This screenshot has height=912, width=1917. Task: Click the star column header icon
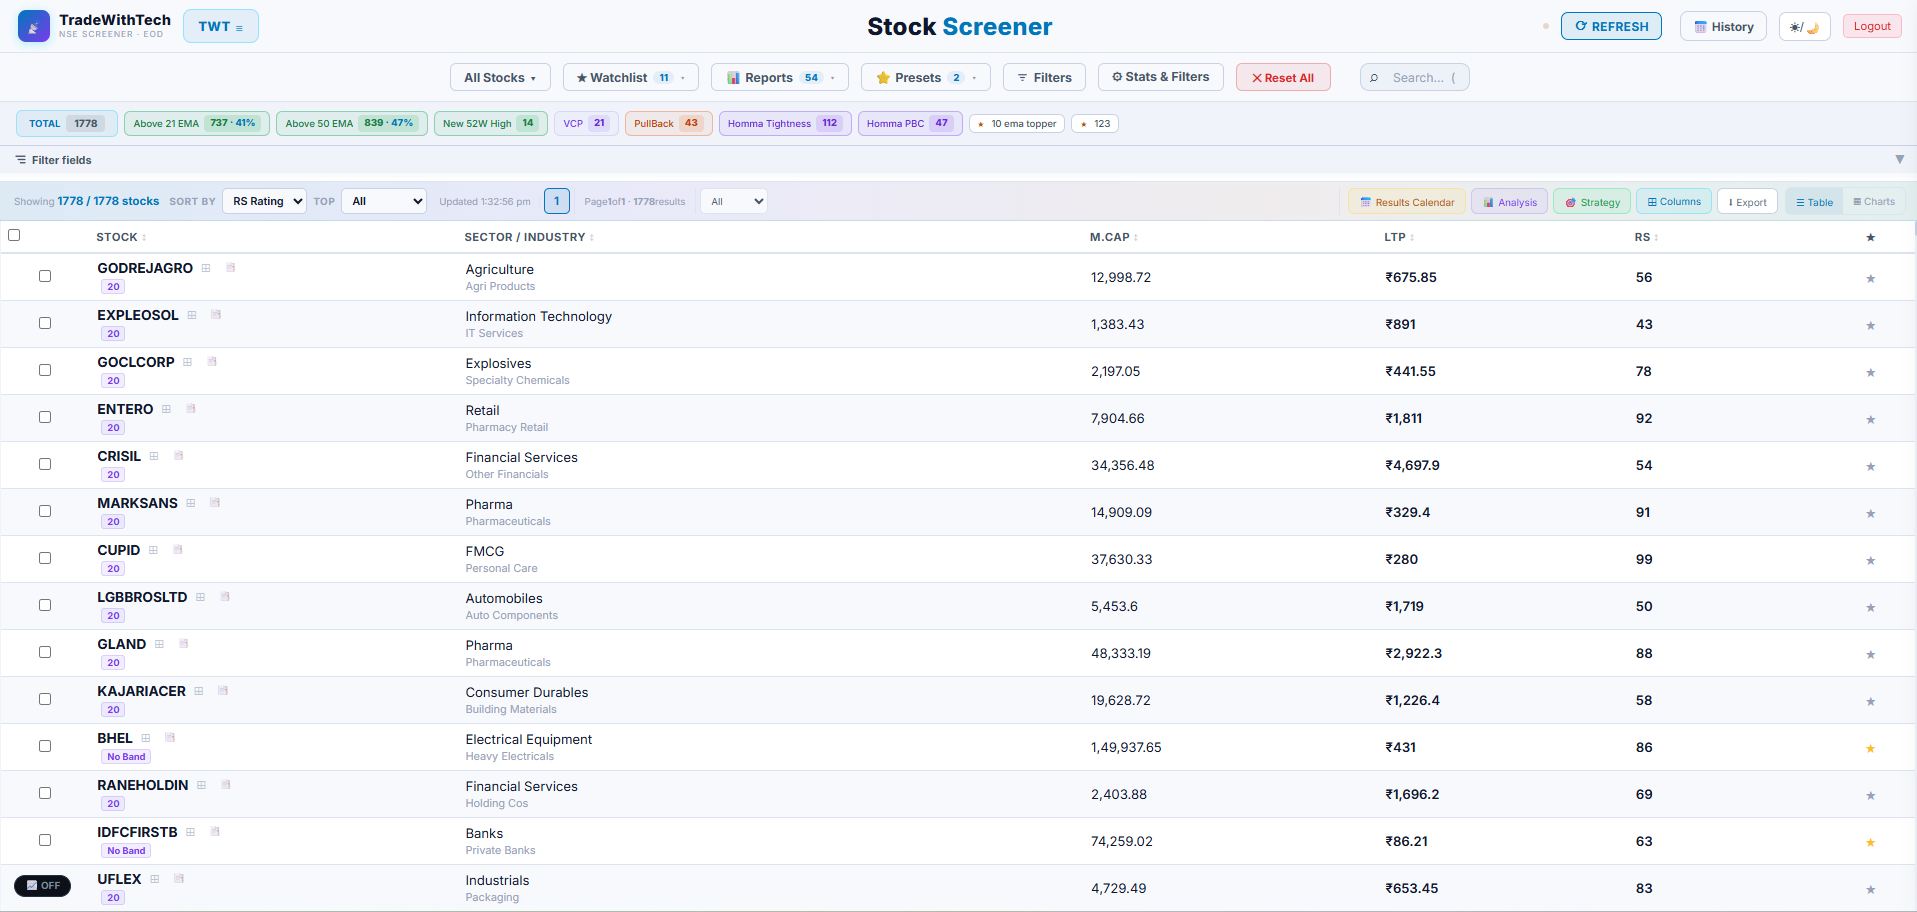(1870, 237)
